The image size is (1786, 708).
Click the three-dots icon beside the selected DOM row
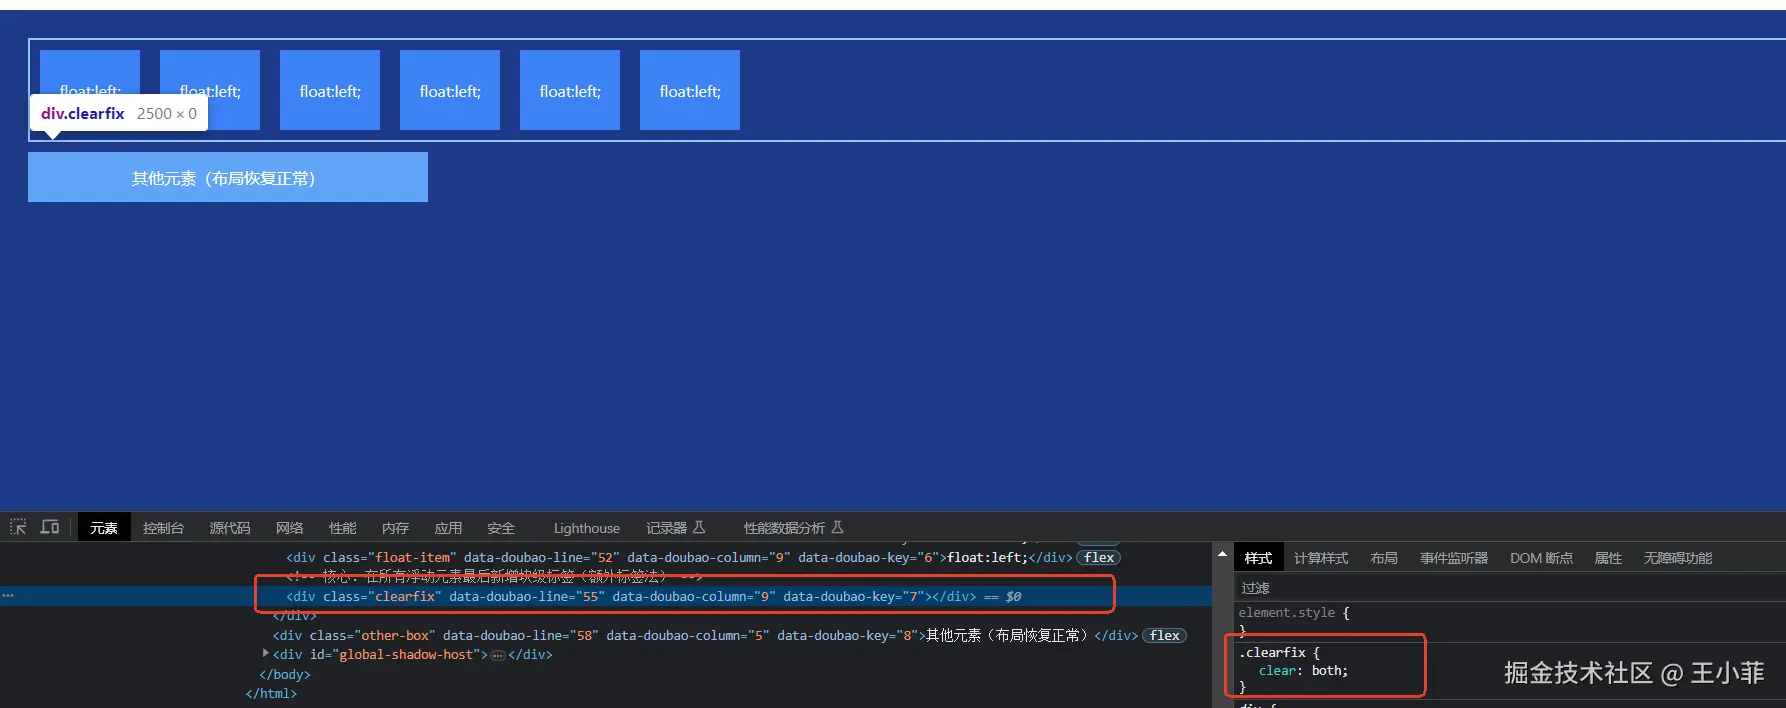tap(8, 596)
